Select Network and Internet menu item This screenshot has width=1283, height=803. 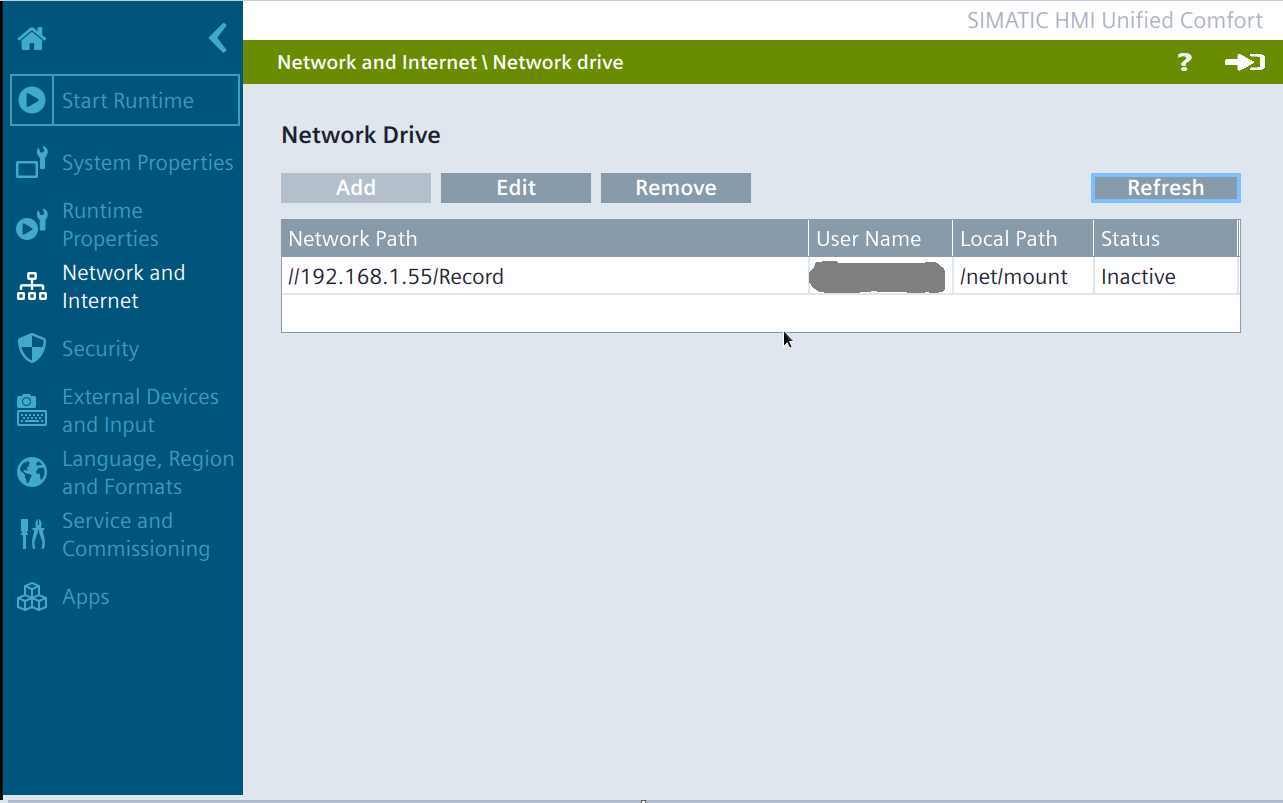click(x=124, y=287)
